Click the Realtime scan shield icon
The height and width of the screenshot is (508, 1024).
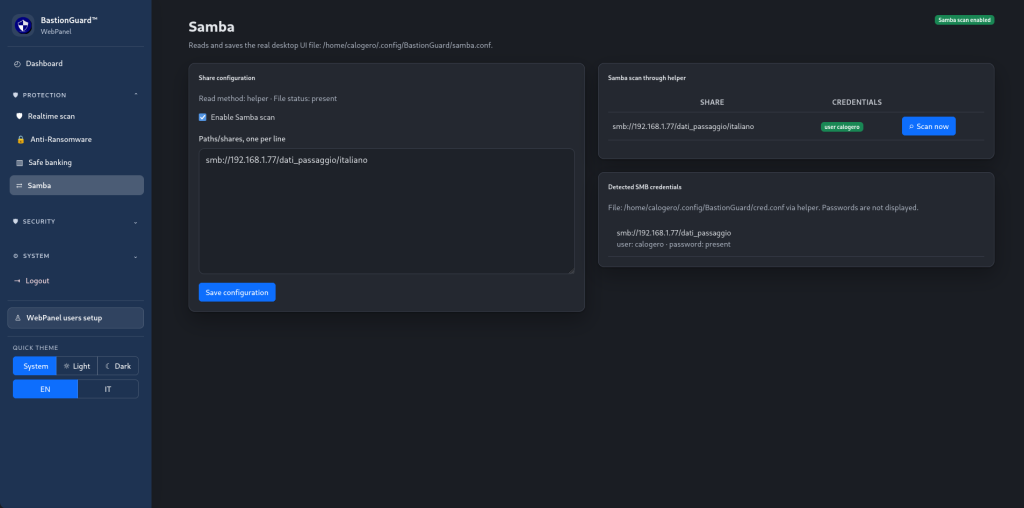(19, 116)
